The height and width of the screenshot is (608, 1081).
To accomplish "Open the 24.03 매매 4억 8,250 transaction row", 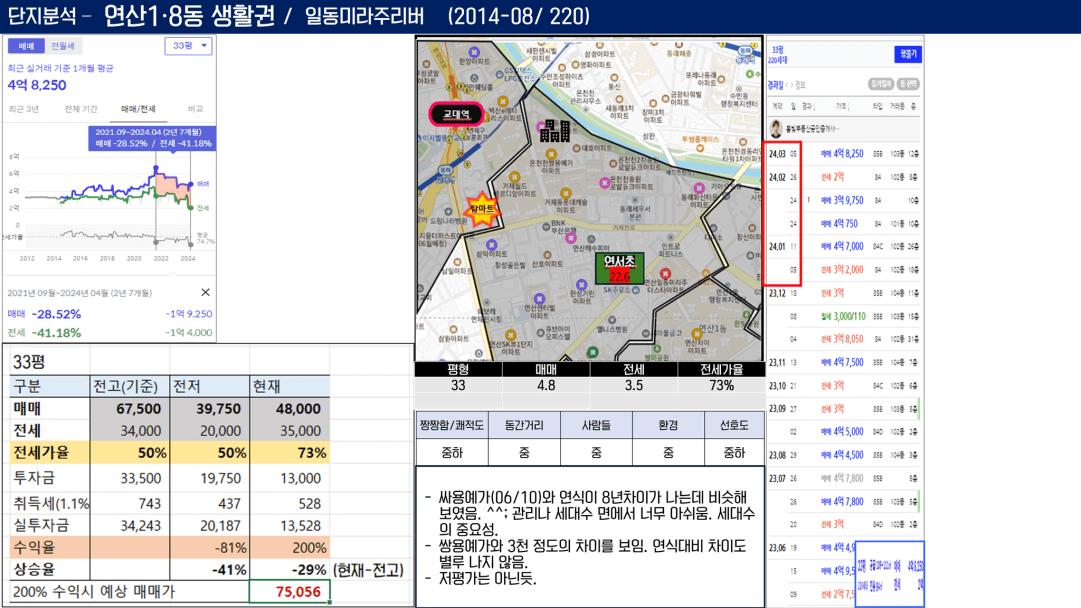I will (x=844, y=154).
